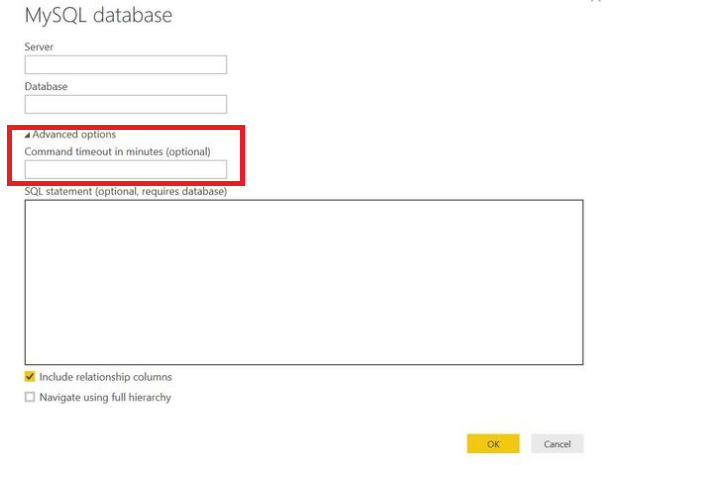
Task: Click inside the SQL statement text area
Action: click(x=304, y=282)
